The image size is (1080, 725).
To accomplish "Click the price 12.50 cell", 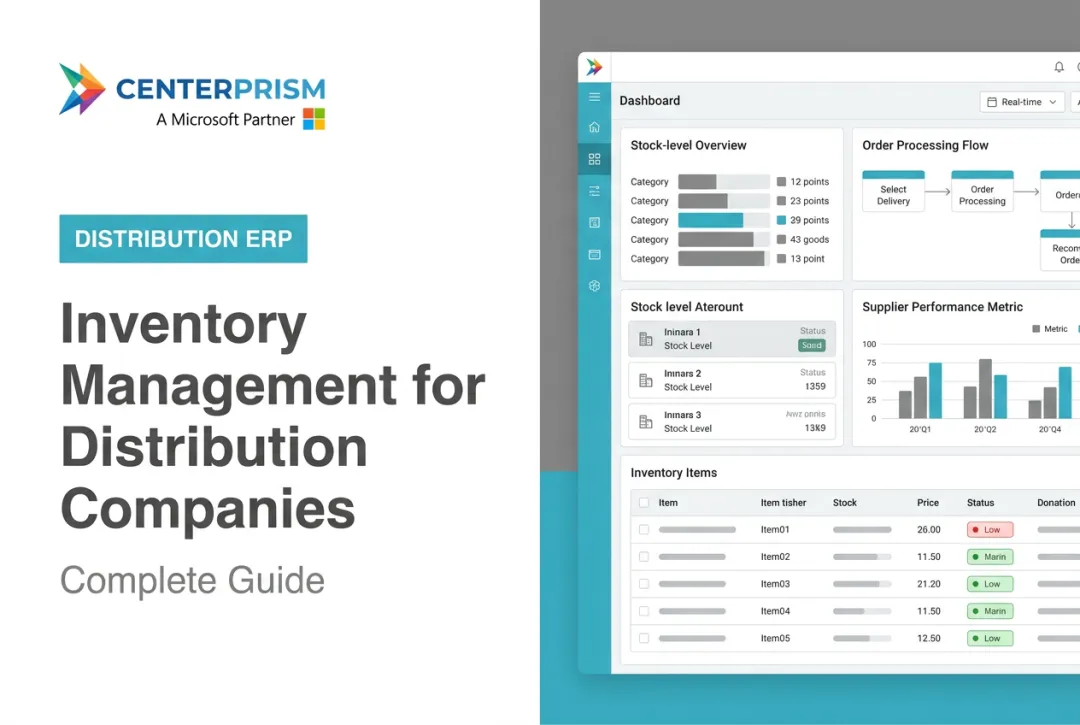I will click(928, 638).
